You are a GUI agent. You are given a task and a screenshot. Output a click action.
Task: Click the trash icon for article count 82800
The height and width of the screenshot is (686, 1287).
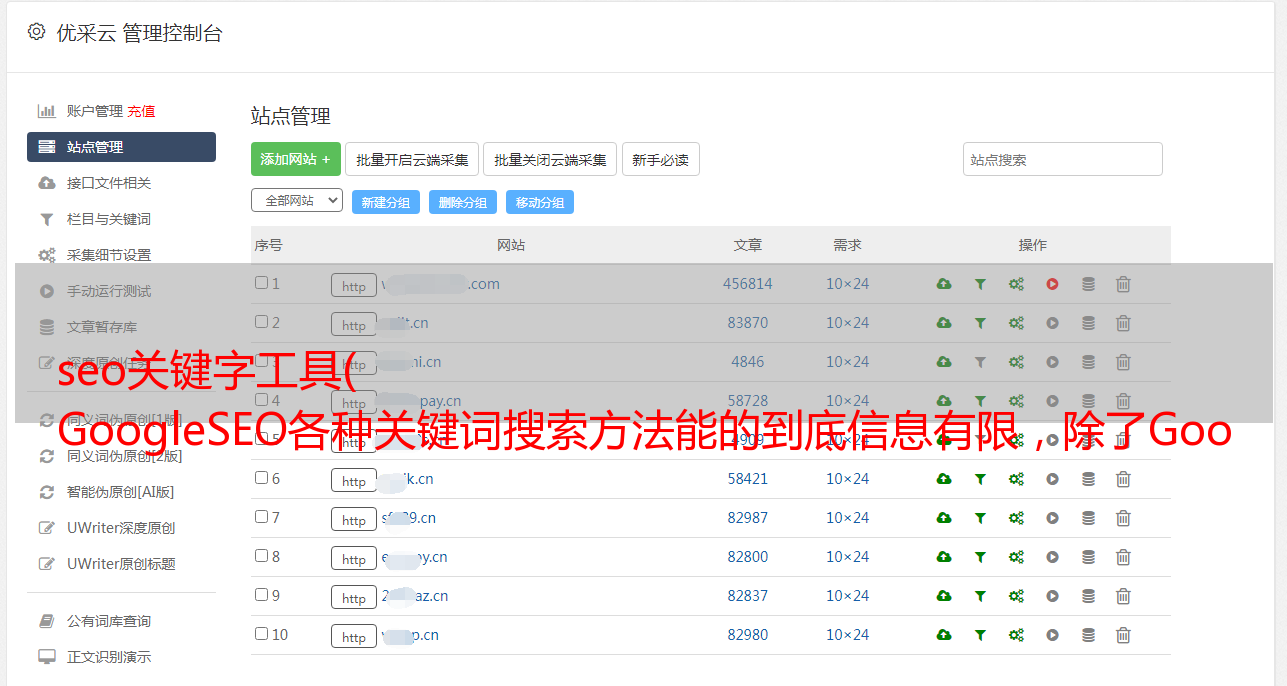click(x=1123, y=557)
